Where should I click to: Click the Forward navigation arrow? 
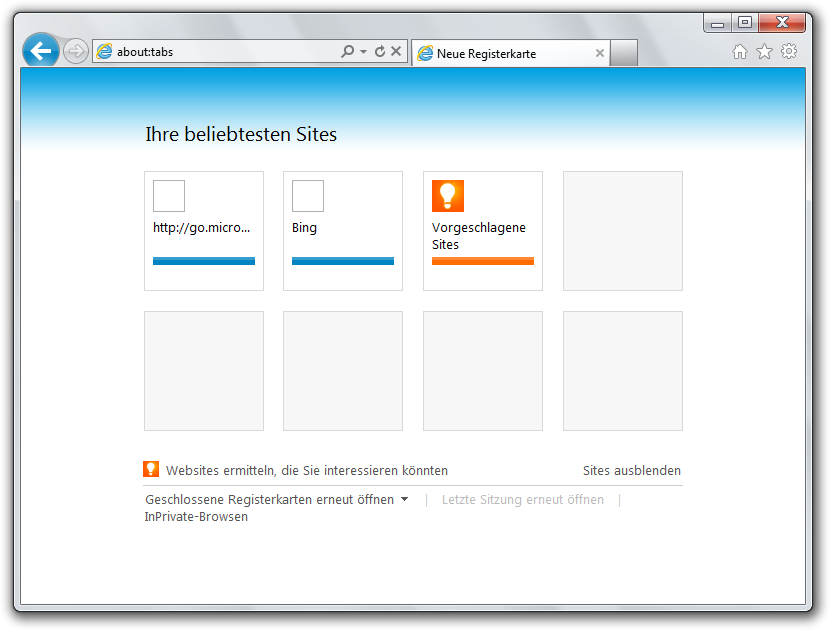pos(76,51)
